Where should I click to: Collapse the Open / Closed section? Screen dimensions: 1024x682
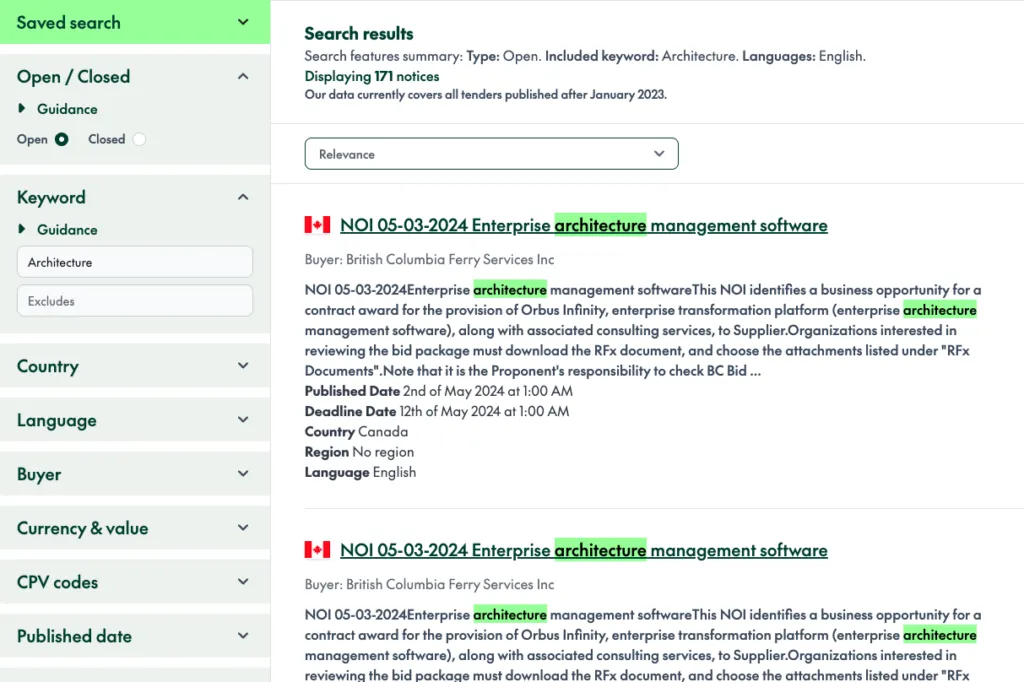[x=243, y=76]
